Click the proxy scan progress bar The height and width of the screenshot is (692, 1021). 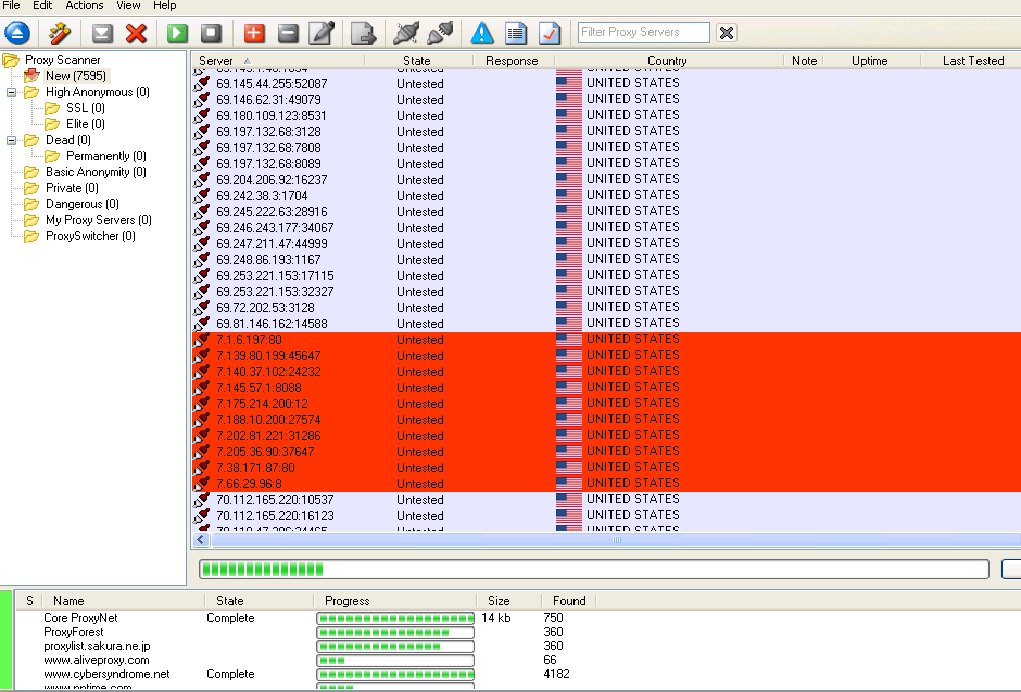[x=594, y=569]
